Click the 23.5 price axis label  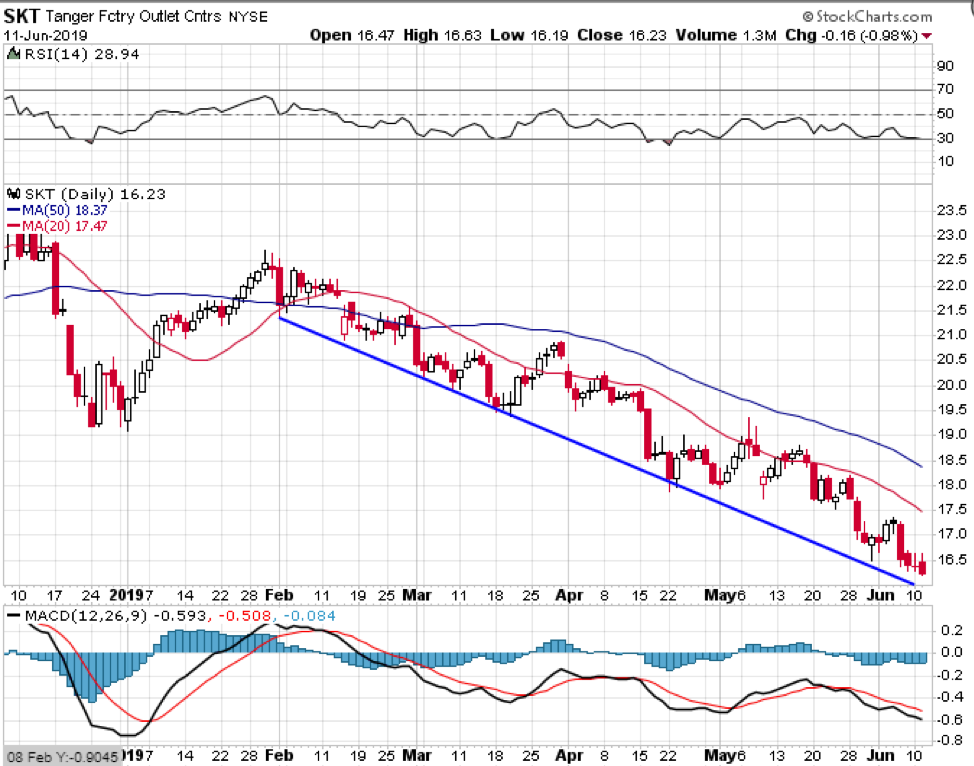click(x=952, y=211)
